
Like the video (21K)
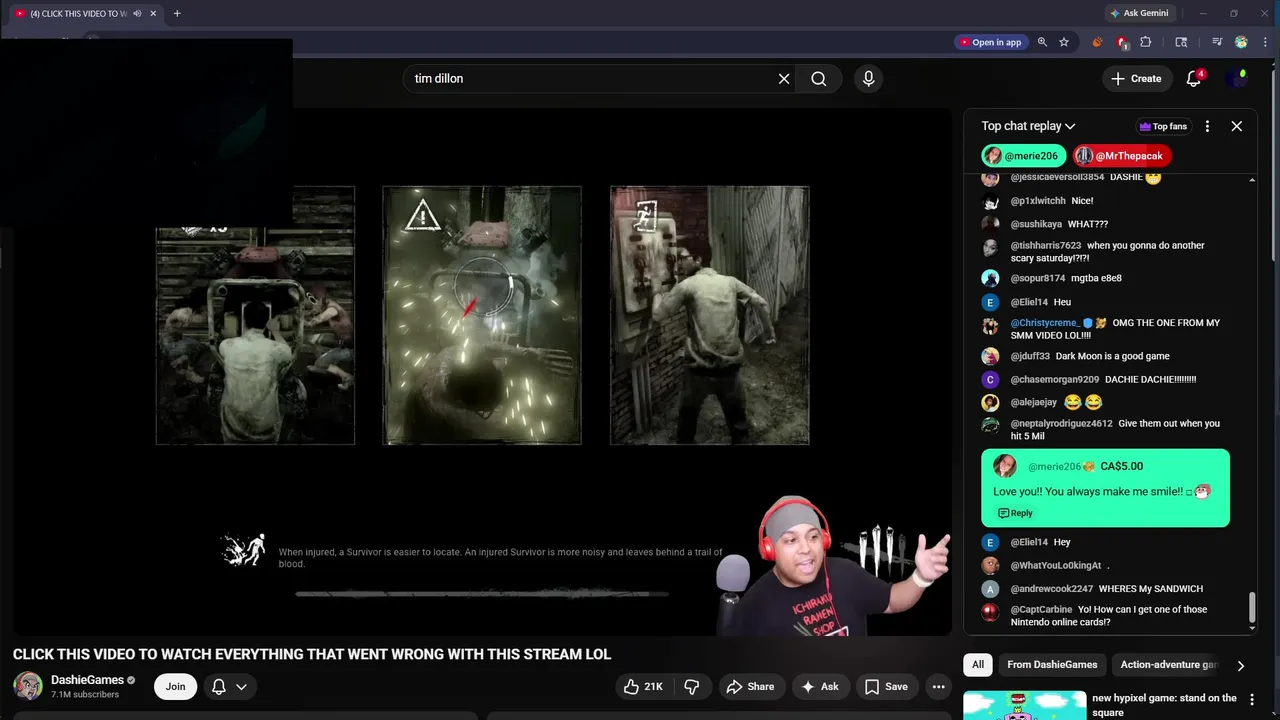(x=642, y=686)
